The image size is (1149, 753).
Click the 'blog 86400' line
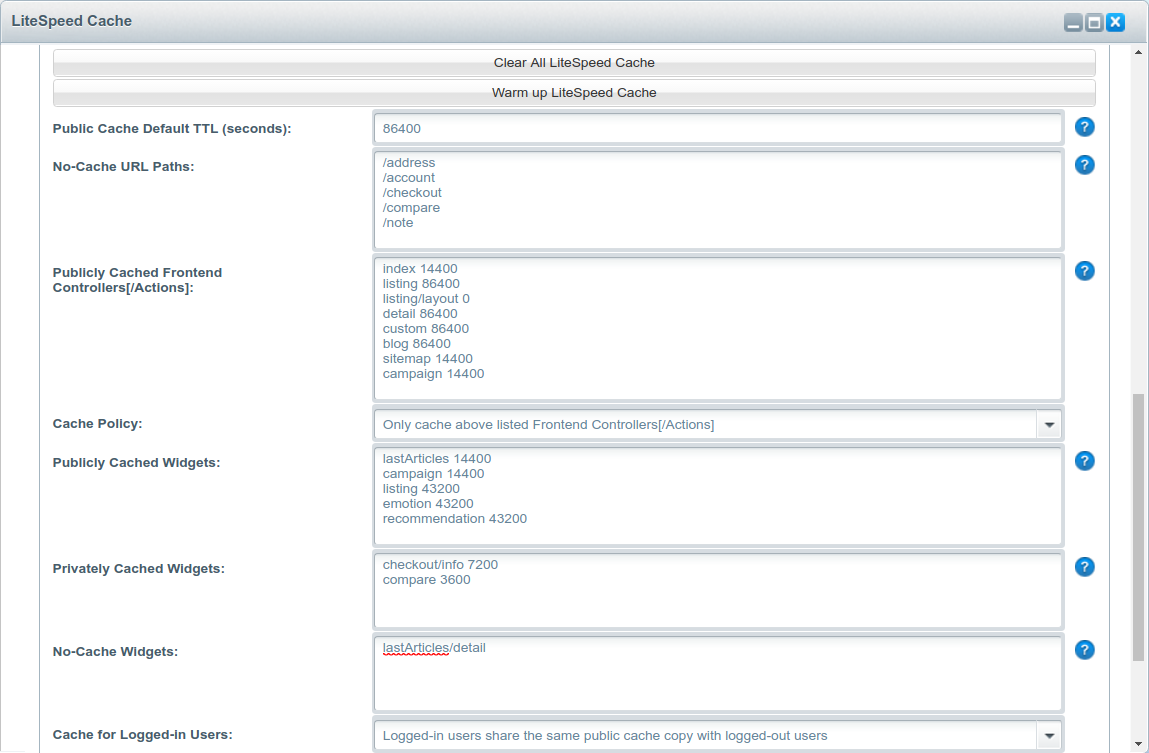(x=416, y=344)
